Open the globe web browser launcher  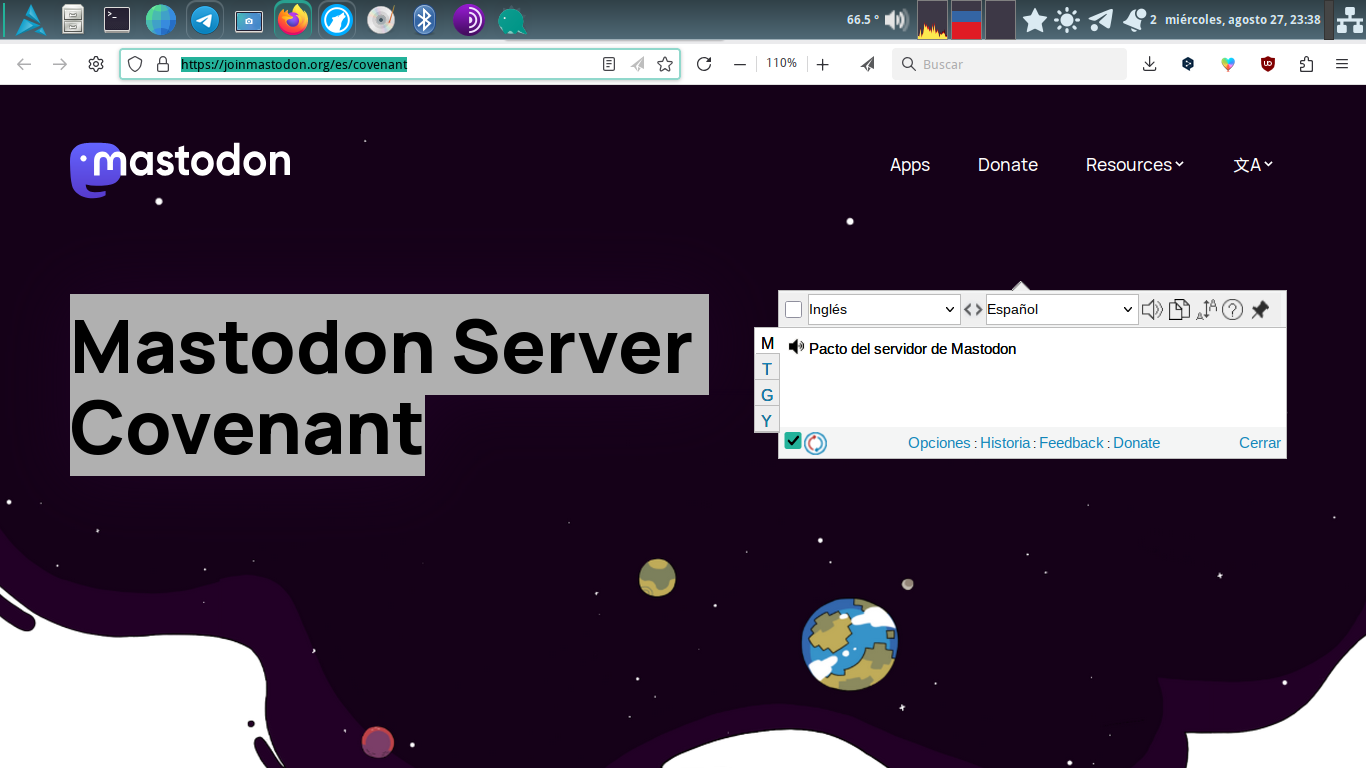161,19
